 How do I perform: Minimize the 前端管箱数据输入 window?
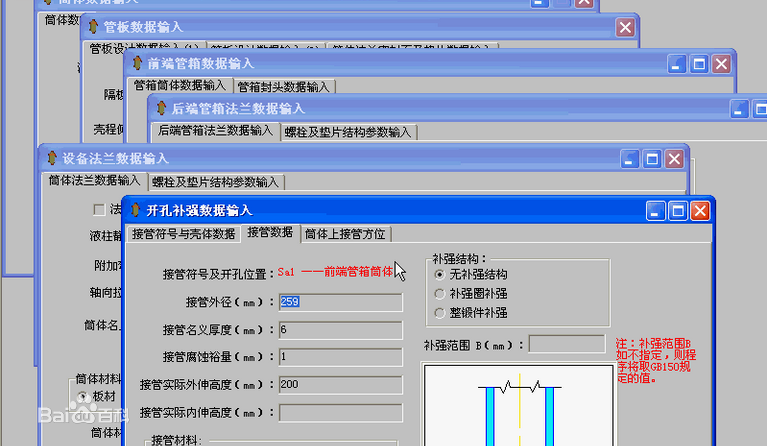[677, 64]
